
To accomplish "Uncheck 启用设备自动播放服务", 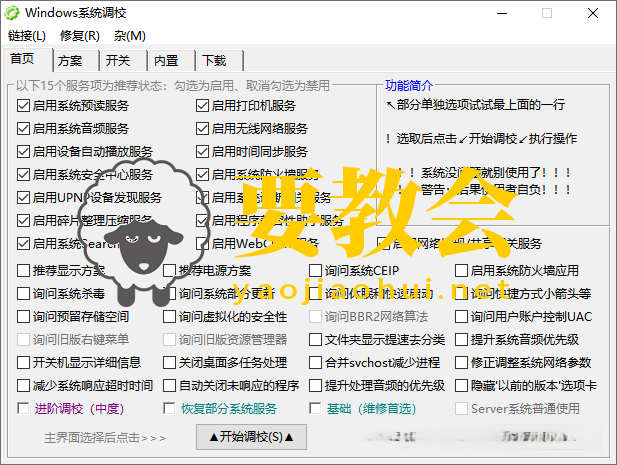I will (24, 151).
